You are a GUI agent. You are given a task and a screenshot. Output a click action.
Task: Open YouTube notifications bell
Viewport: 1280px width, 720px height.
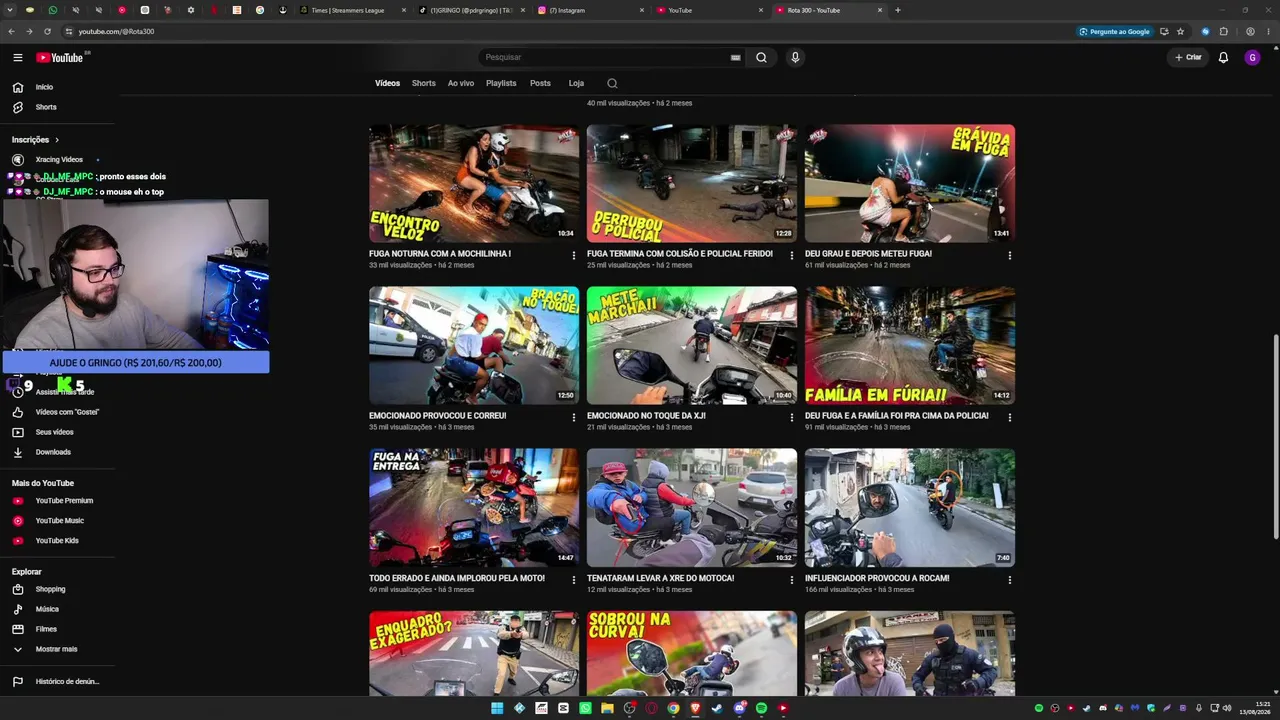(1223, 57)
